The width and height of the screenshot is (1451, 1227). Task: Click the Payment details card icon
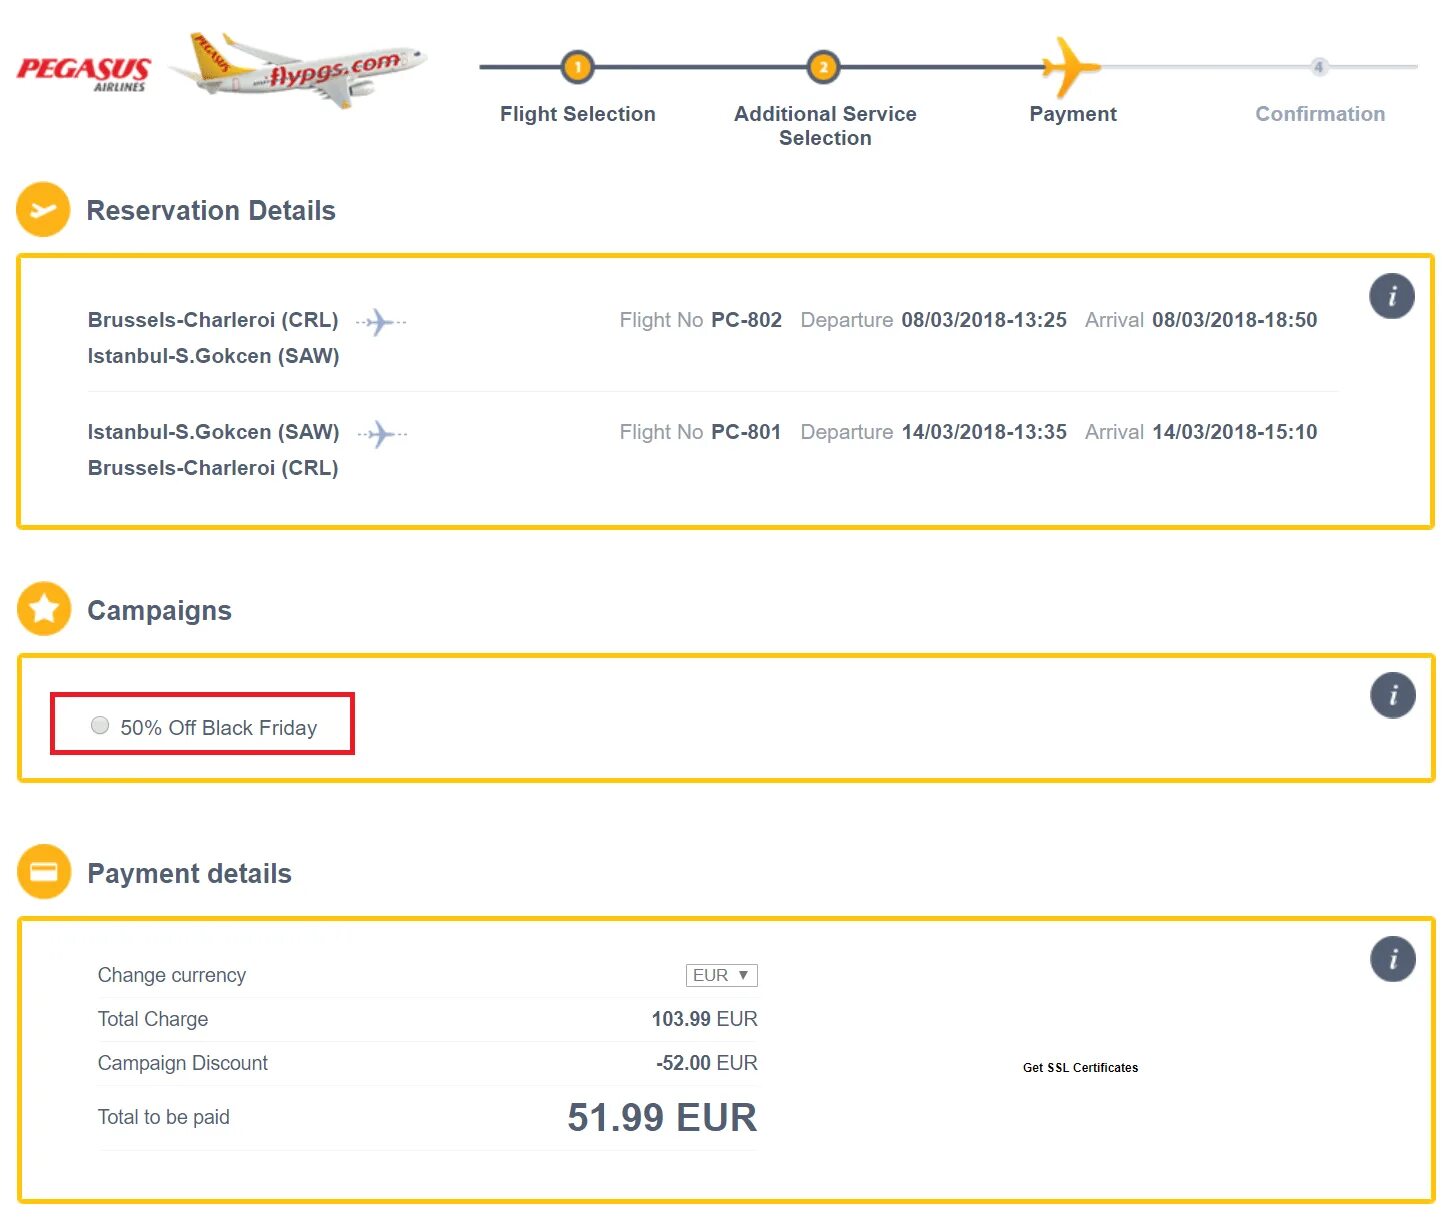click(44, 872)
